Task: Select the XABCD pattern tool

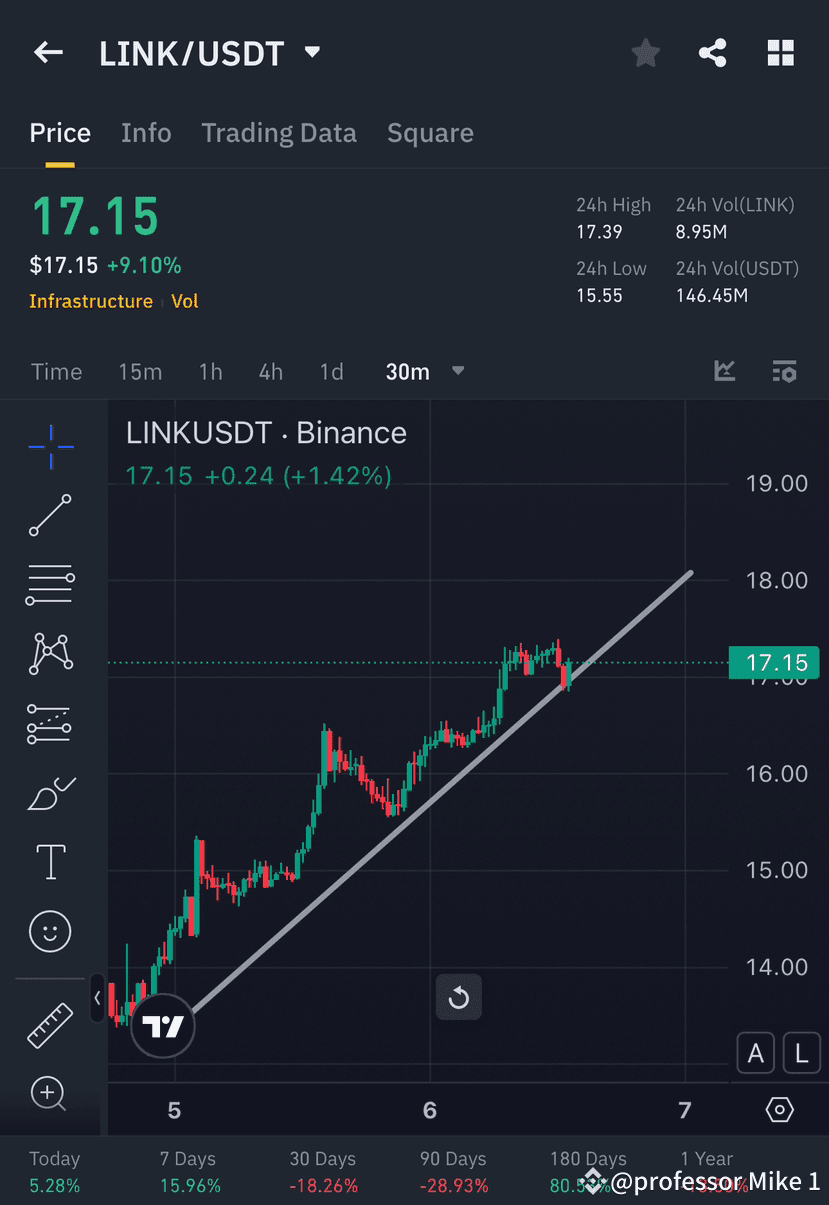Action: [x=49, y=653]
